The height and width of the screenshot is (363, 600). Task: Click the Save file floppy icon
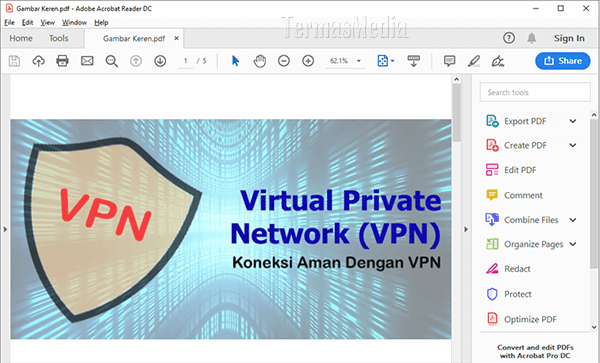[x=15, y=61]
